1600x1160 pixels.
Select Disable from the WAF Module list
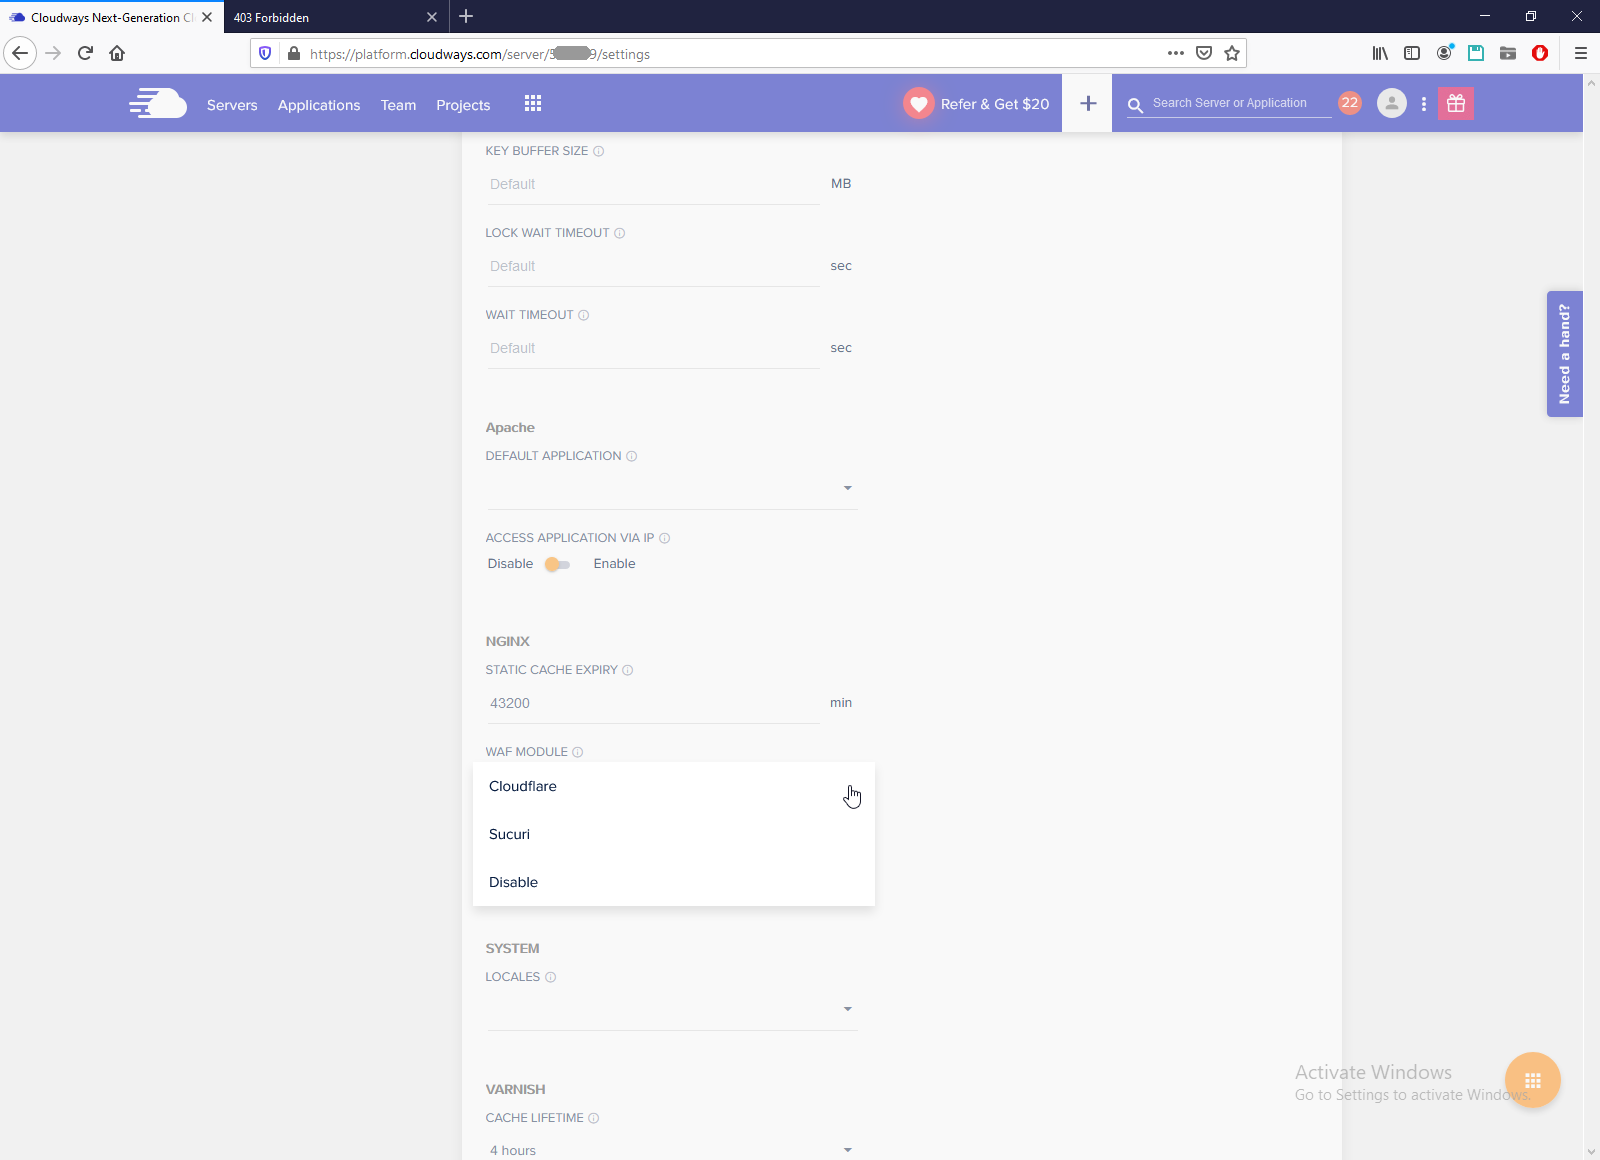674,882
